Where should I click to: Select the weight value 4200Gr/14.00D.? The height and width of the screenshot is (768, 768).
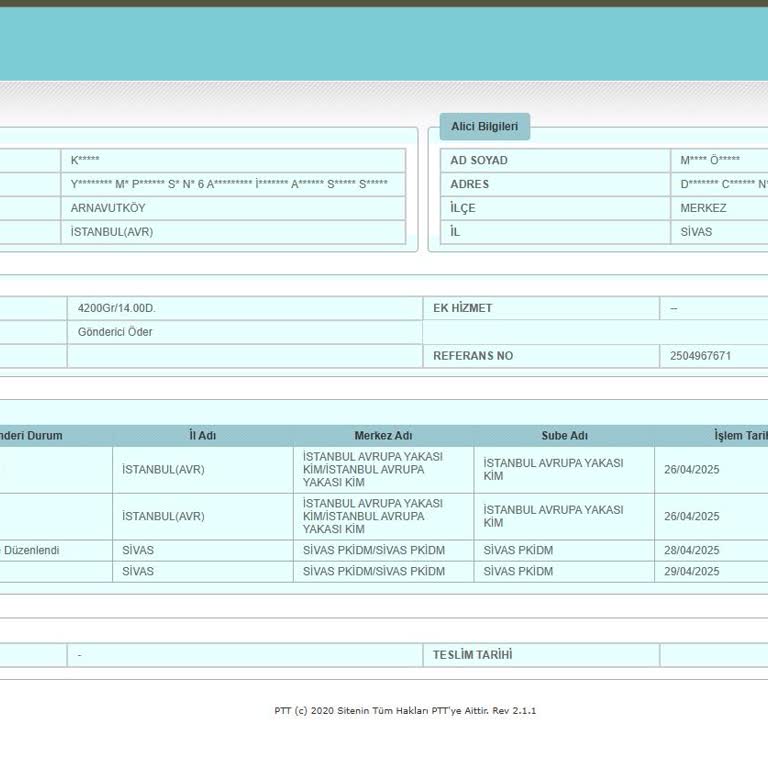[117, 308]
